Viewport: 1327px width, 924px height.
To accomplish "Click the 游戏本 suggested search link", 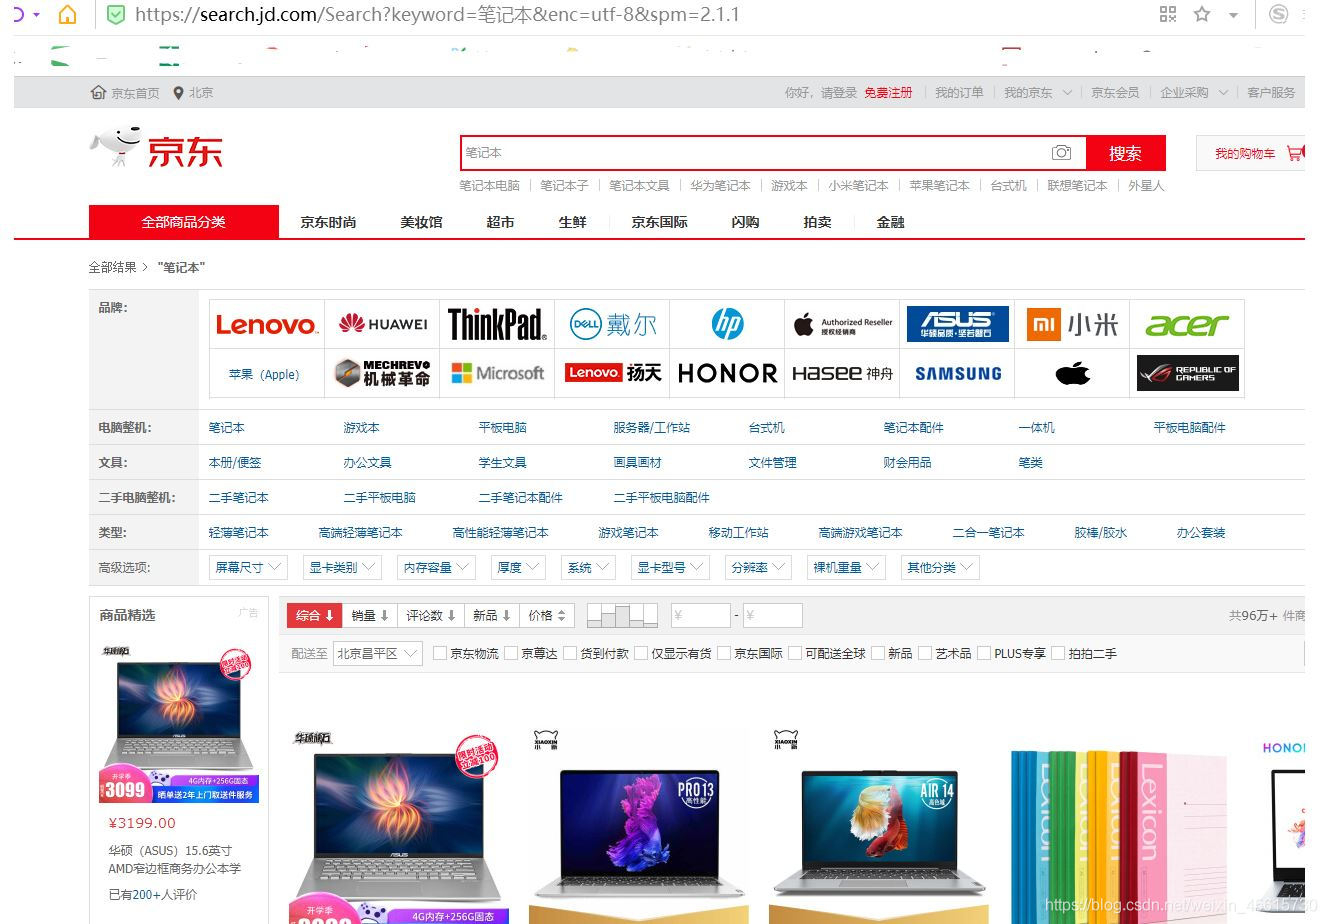I will (x=789, y=186).
